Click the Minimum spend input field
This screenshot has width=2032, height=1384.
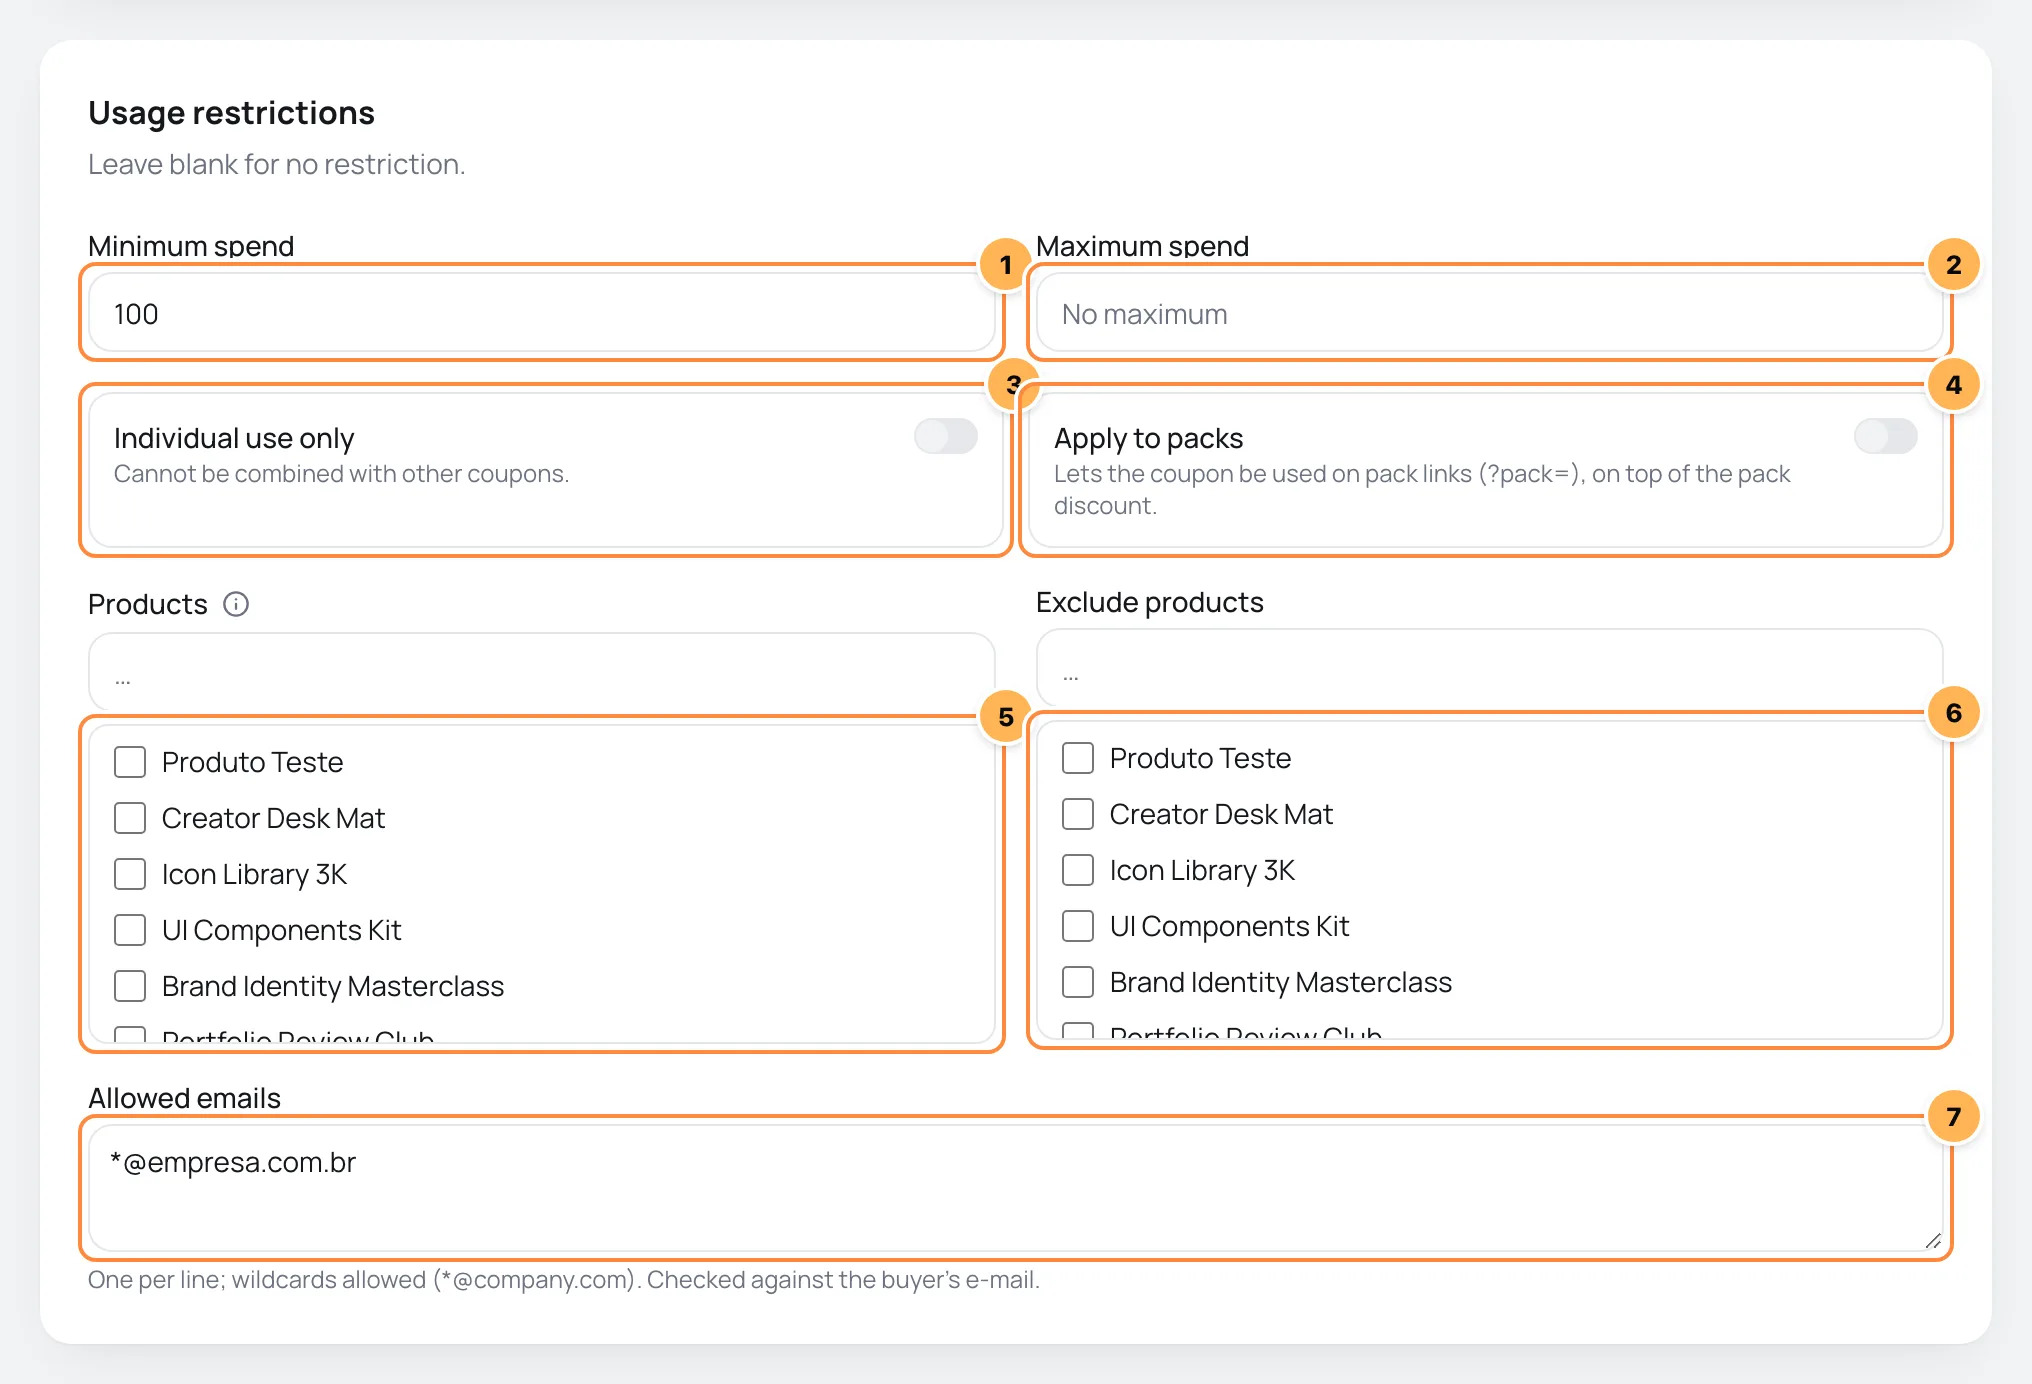click(541, 314)
